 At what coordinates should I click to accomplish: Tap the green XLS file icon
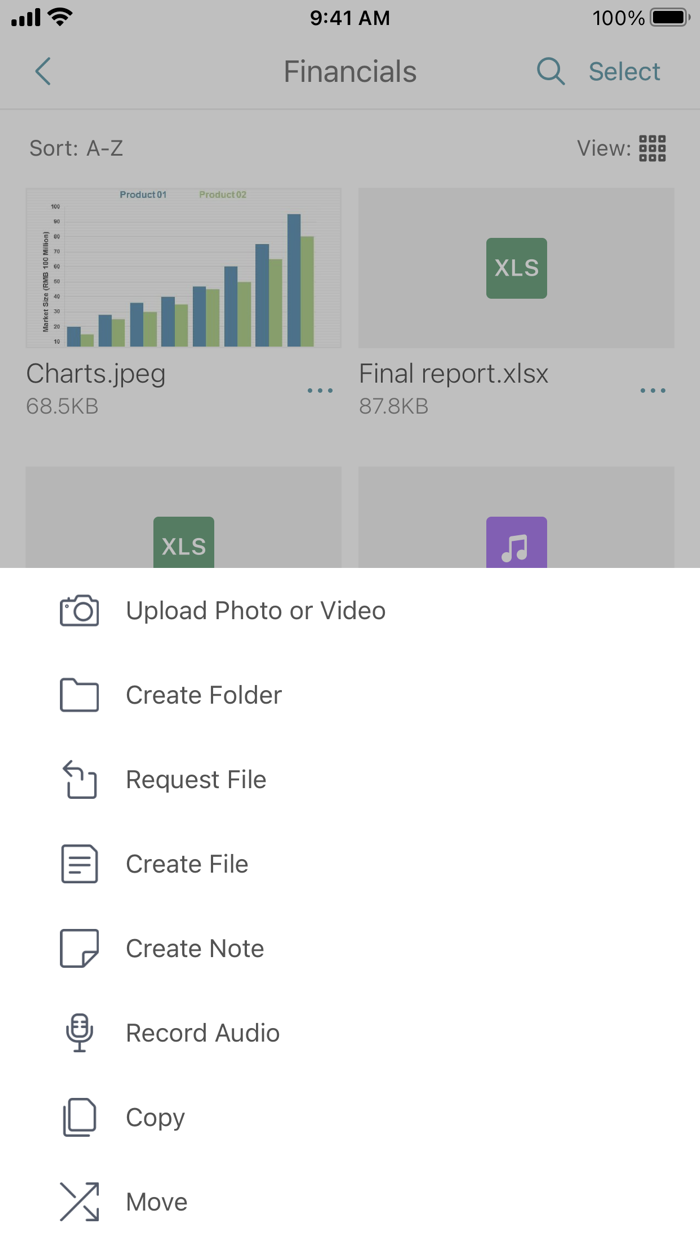point(516,267)
